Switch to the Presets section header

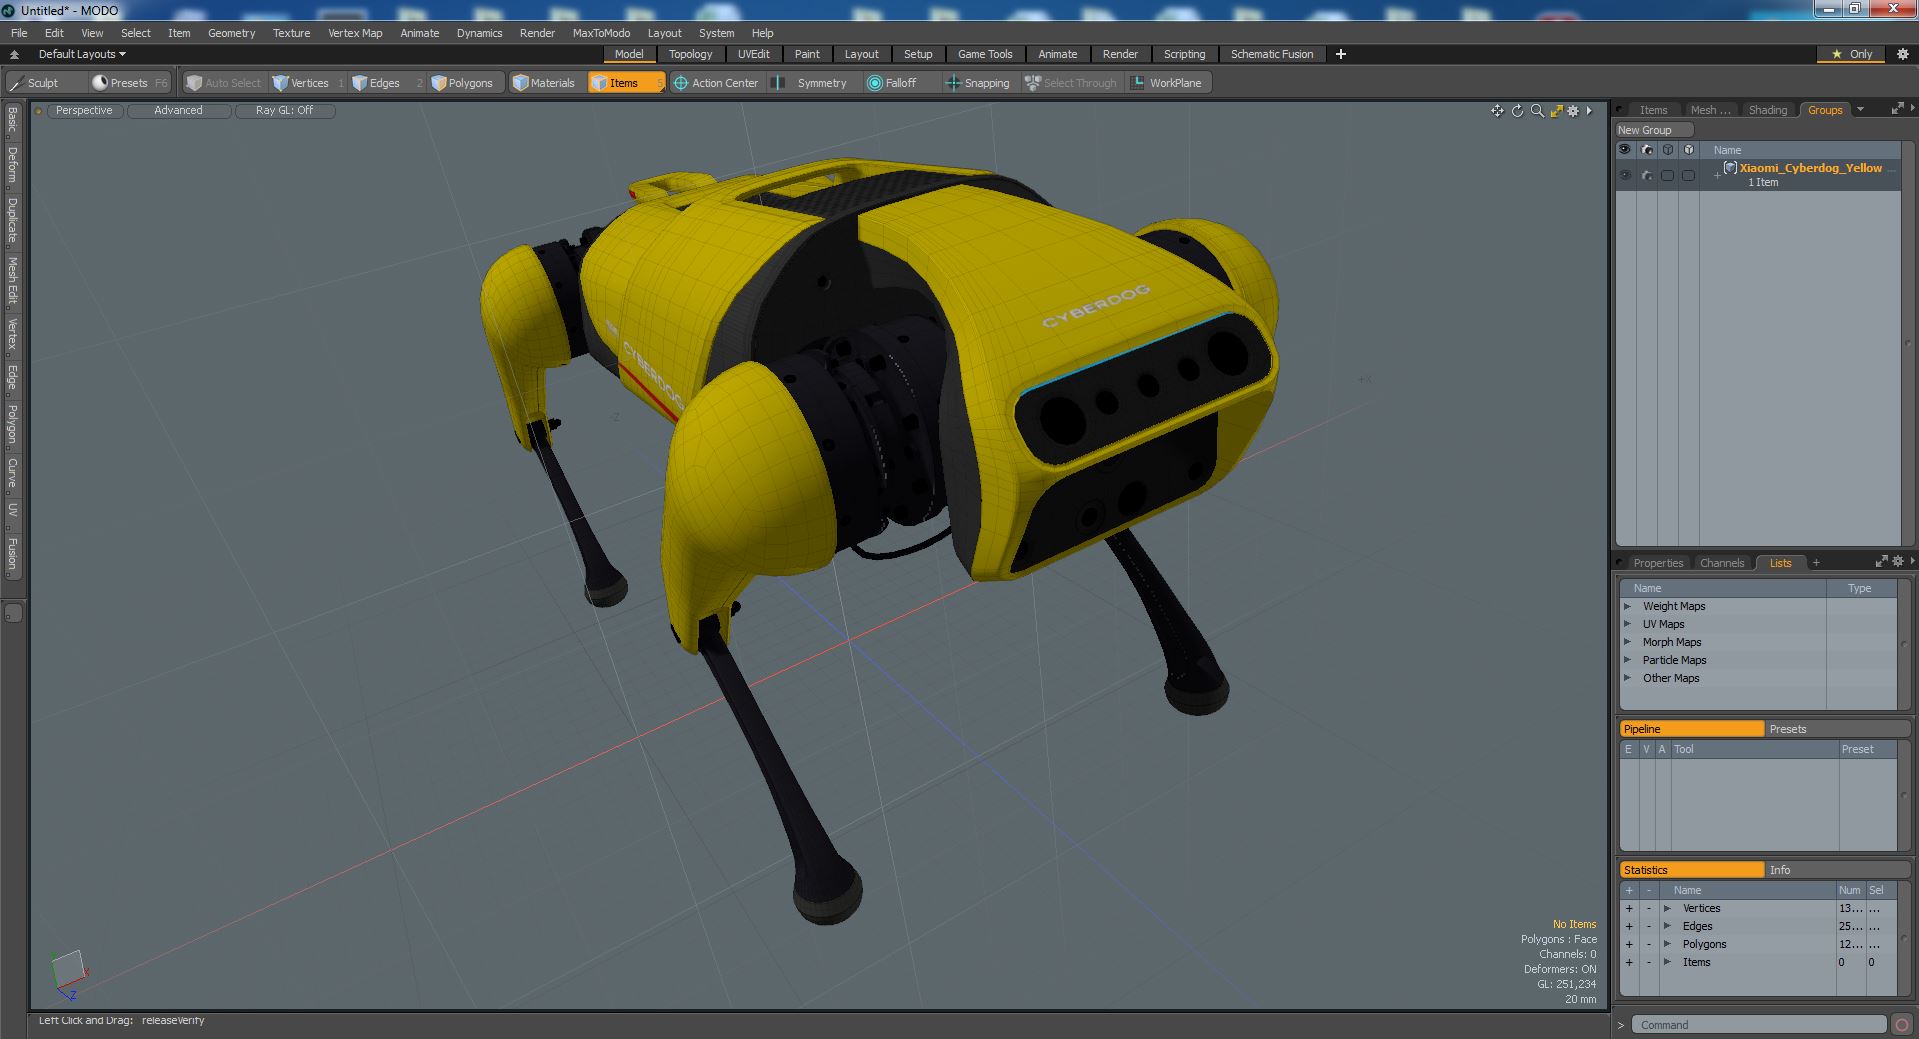click(x=1837, y=729)
